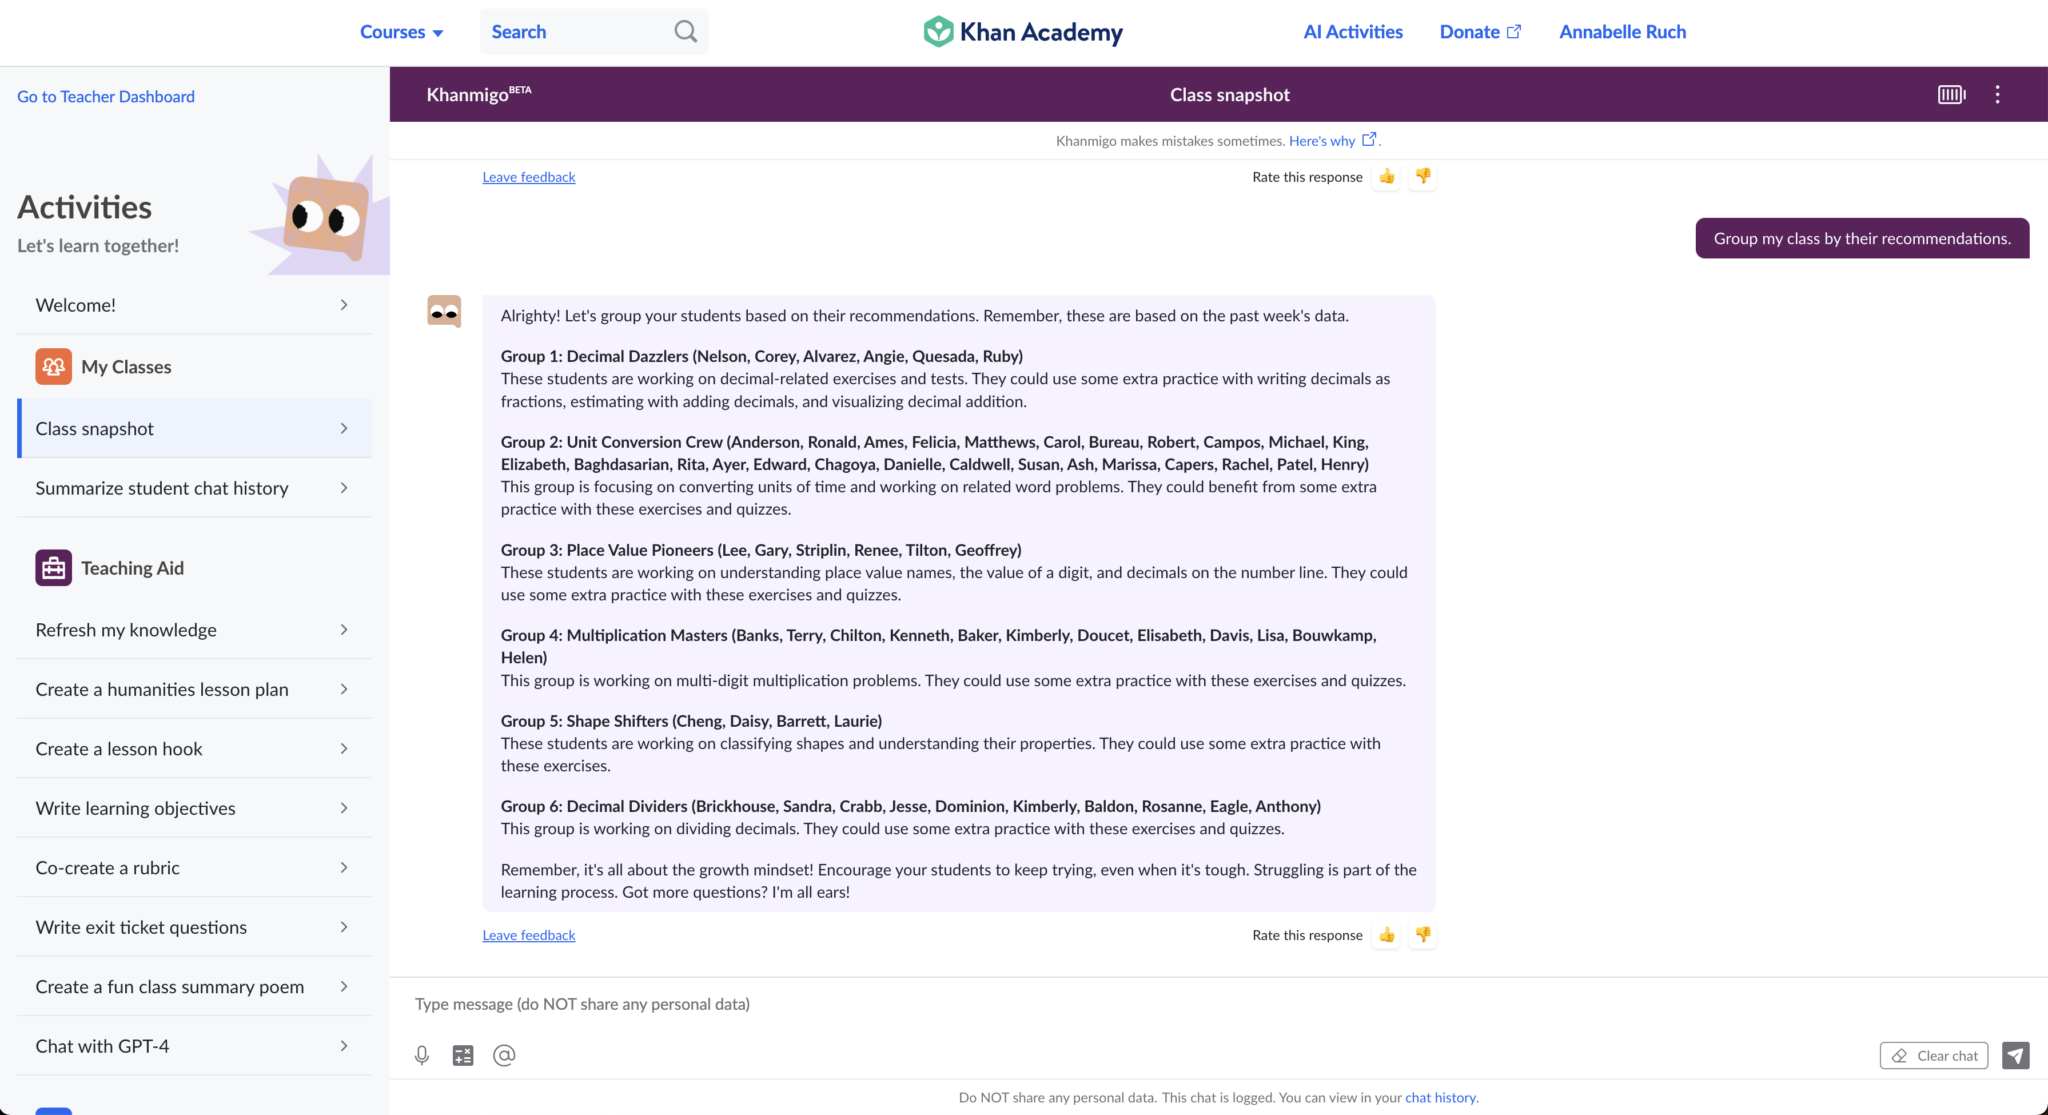Screen dimensions: 2048x1115
Task: Give thumbs down on top response
Action: (x=1423, y=177)
